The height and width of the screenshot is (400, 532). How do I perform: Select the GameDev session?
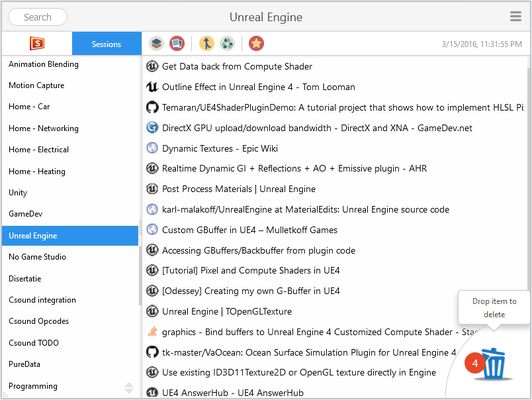[70, 214]
